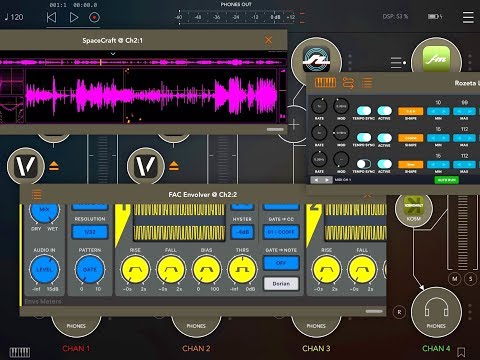The width and height of the screenshot is (480, 360).
Task: Show the on-screen keyboard icon
Action: coord(20,352)
